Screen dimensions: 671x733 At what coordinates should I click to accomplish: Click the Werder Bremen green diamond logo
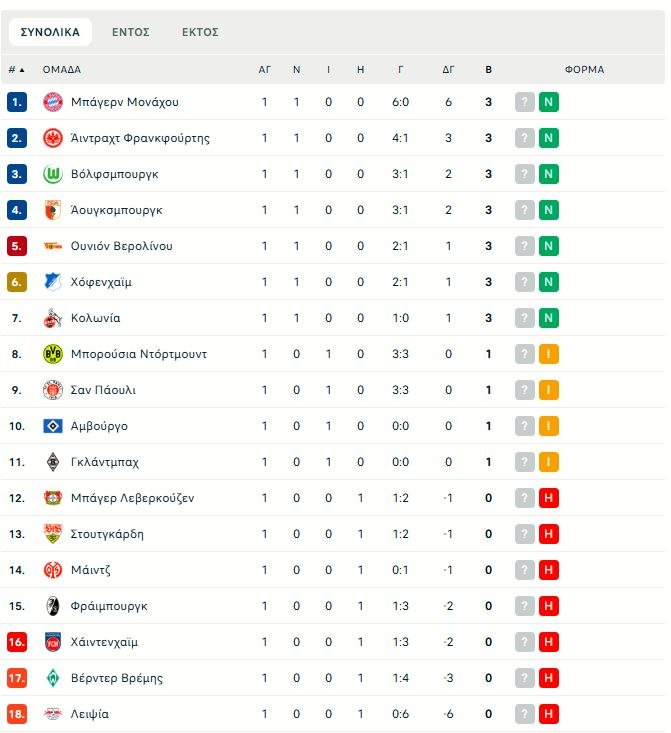(x=53, y=678)
